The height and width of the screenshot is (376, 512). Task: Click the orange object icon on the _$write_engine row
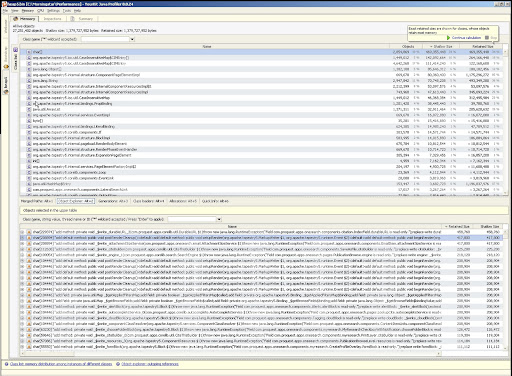[x=29, y=255]
